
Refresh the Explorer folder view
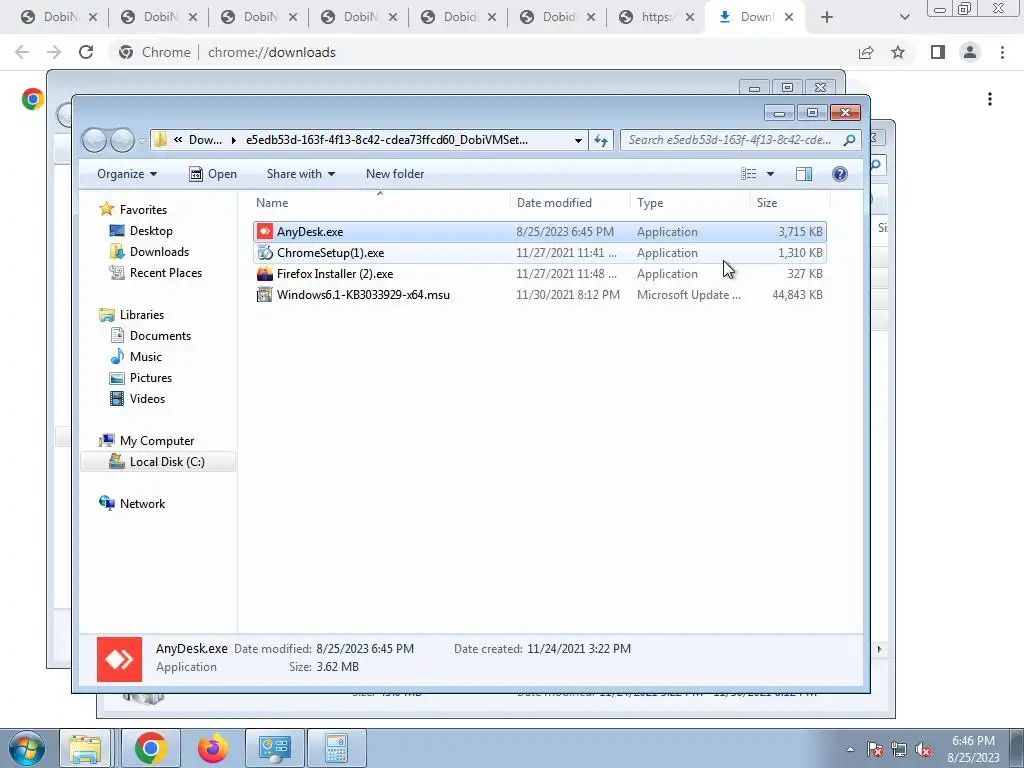tap(601, 140)
